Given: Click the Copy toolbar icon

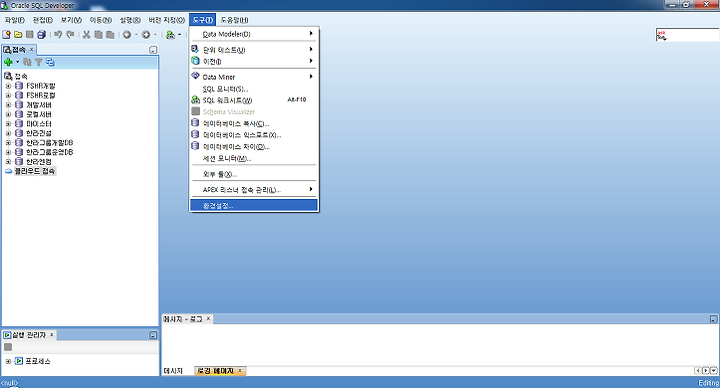Looking at the screenshot, I should 98,34.
